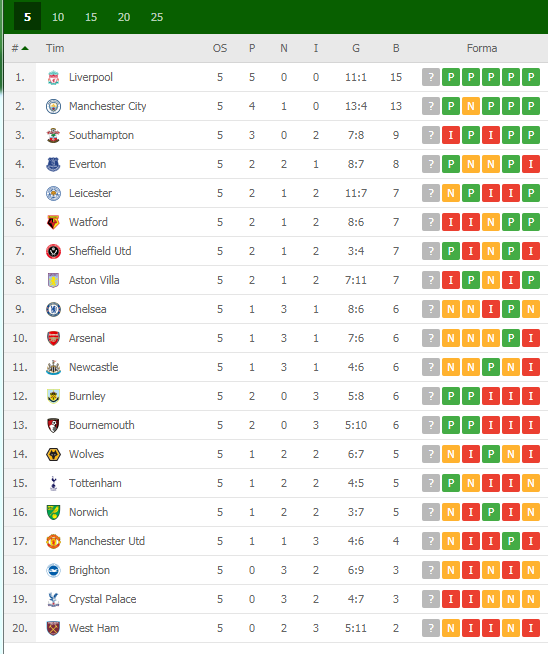Click the Everton club crest
Image resolution: width=548 pixels, height=654 pixels.
[x=53, y=164]
